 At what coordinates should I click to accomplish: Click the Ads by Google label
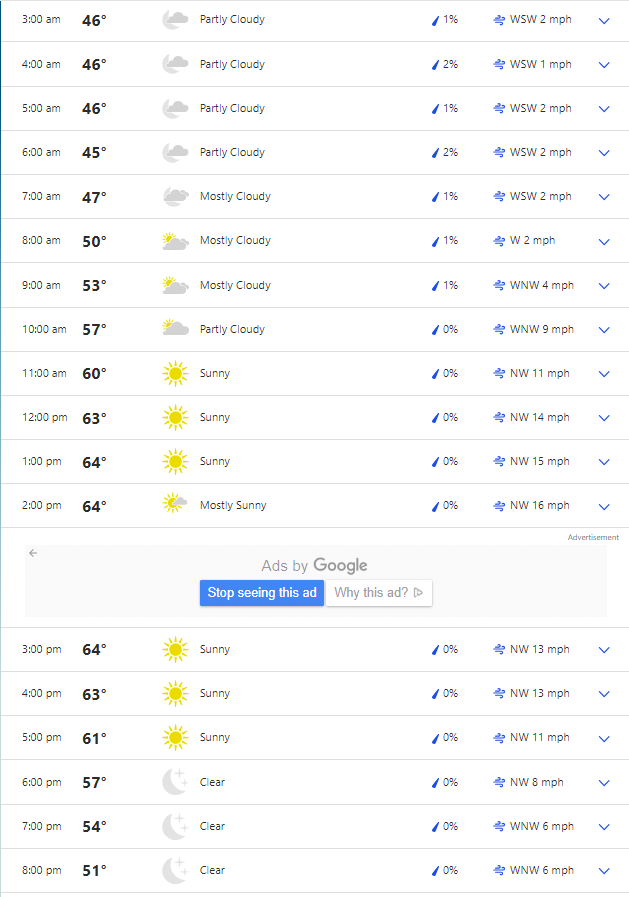(314, 565)
